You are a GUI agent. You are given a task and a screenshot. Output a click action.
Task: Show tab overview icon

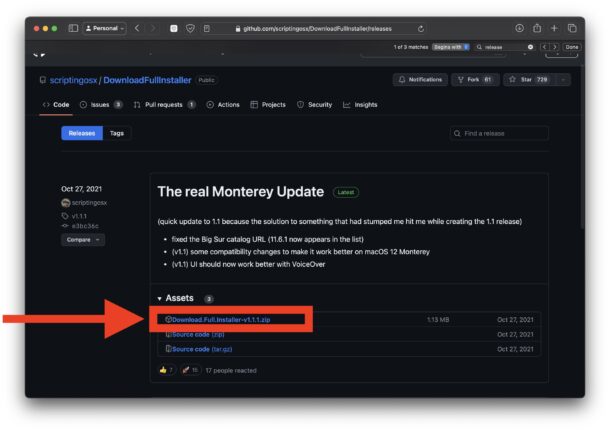[572, 28]
